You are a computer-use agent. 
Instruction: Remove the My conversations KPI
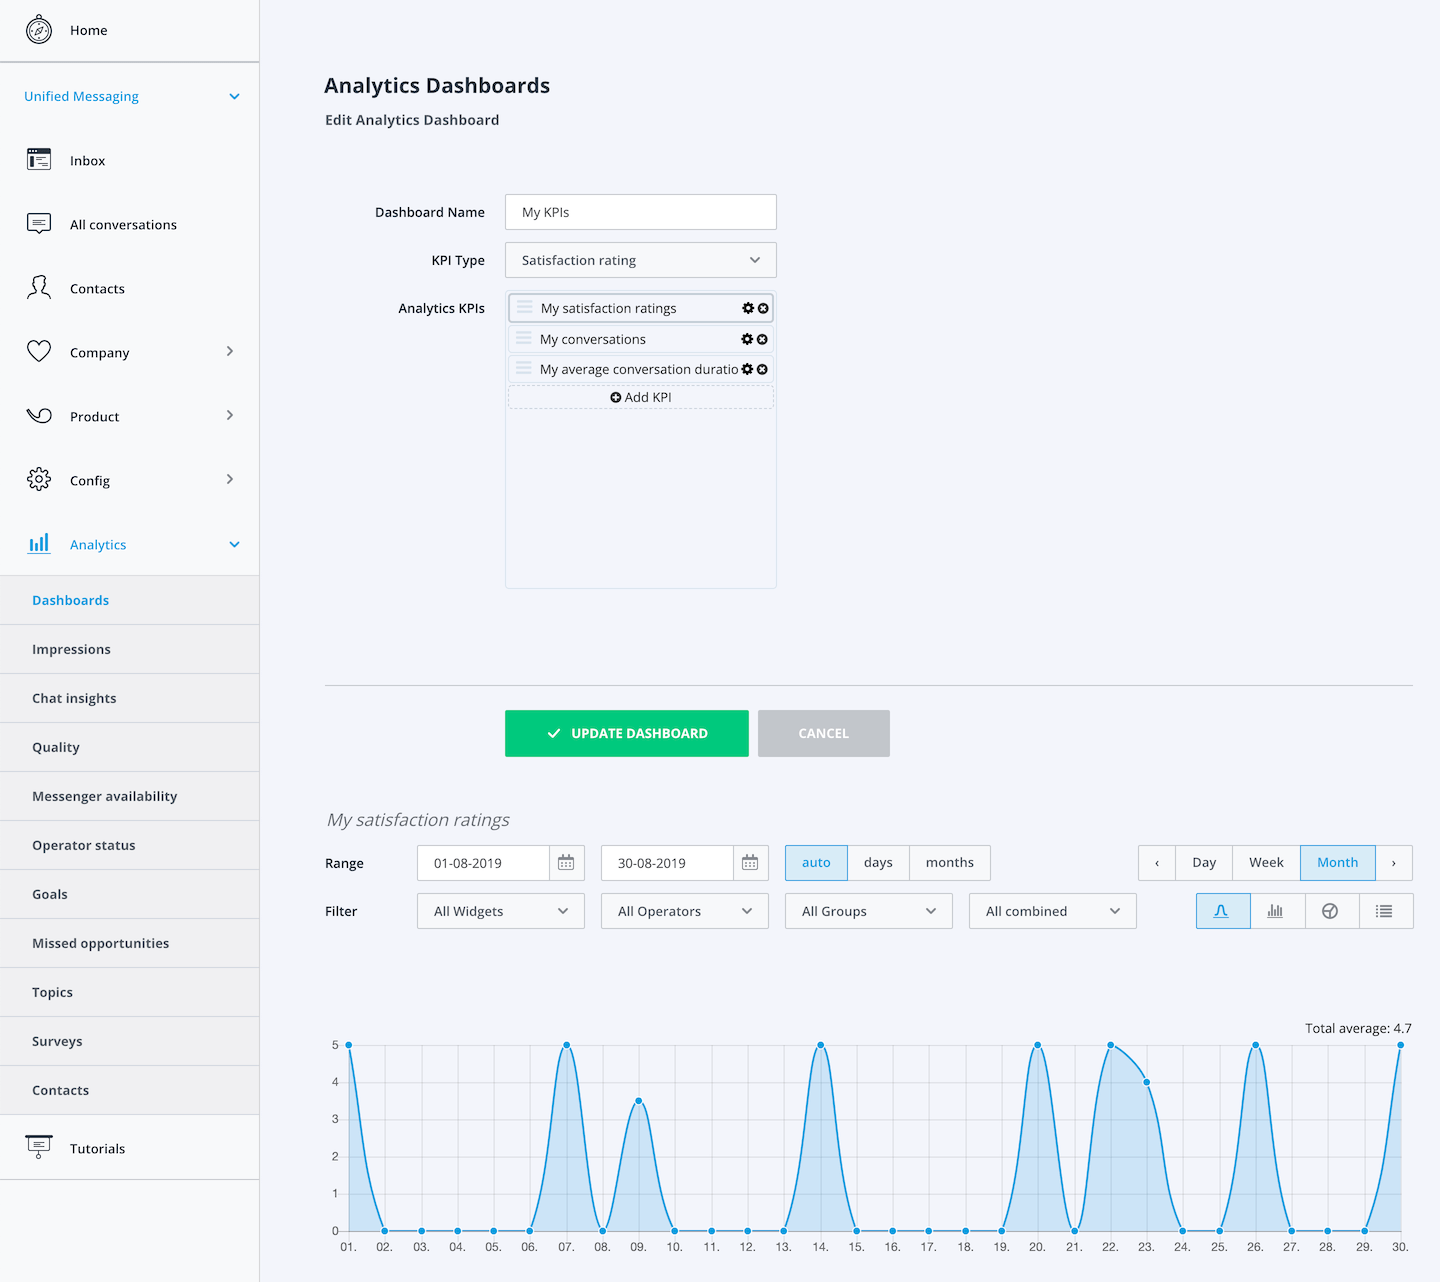pyautogui.click(x=762, y=339)
